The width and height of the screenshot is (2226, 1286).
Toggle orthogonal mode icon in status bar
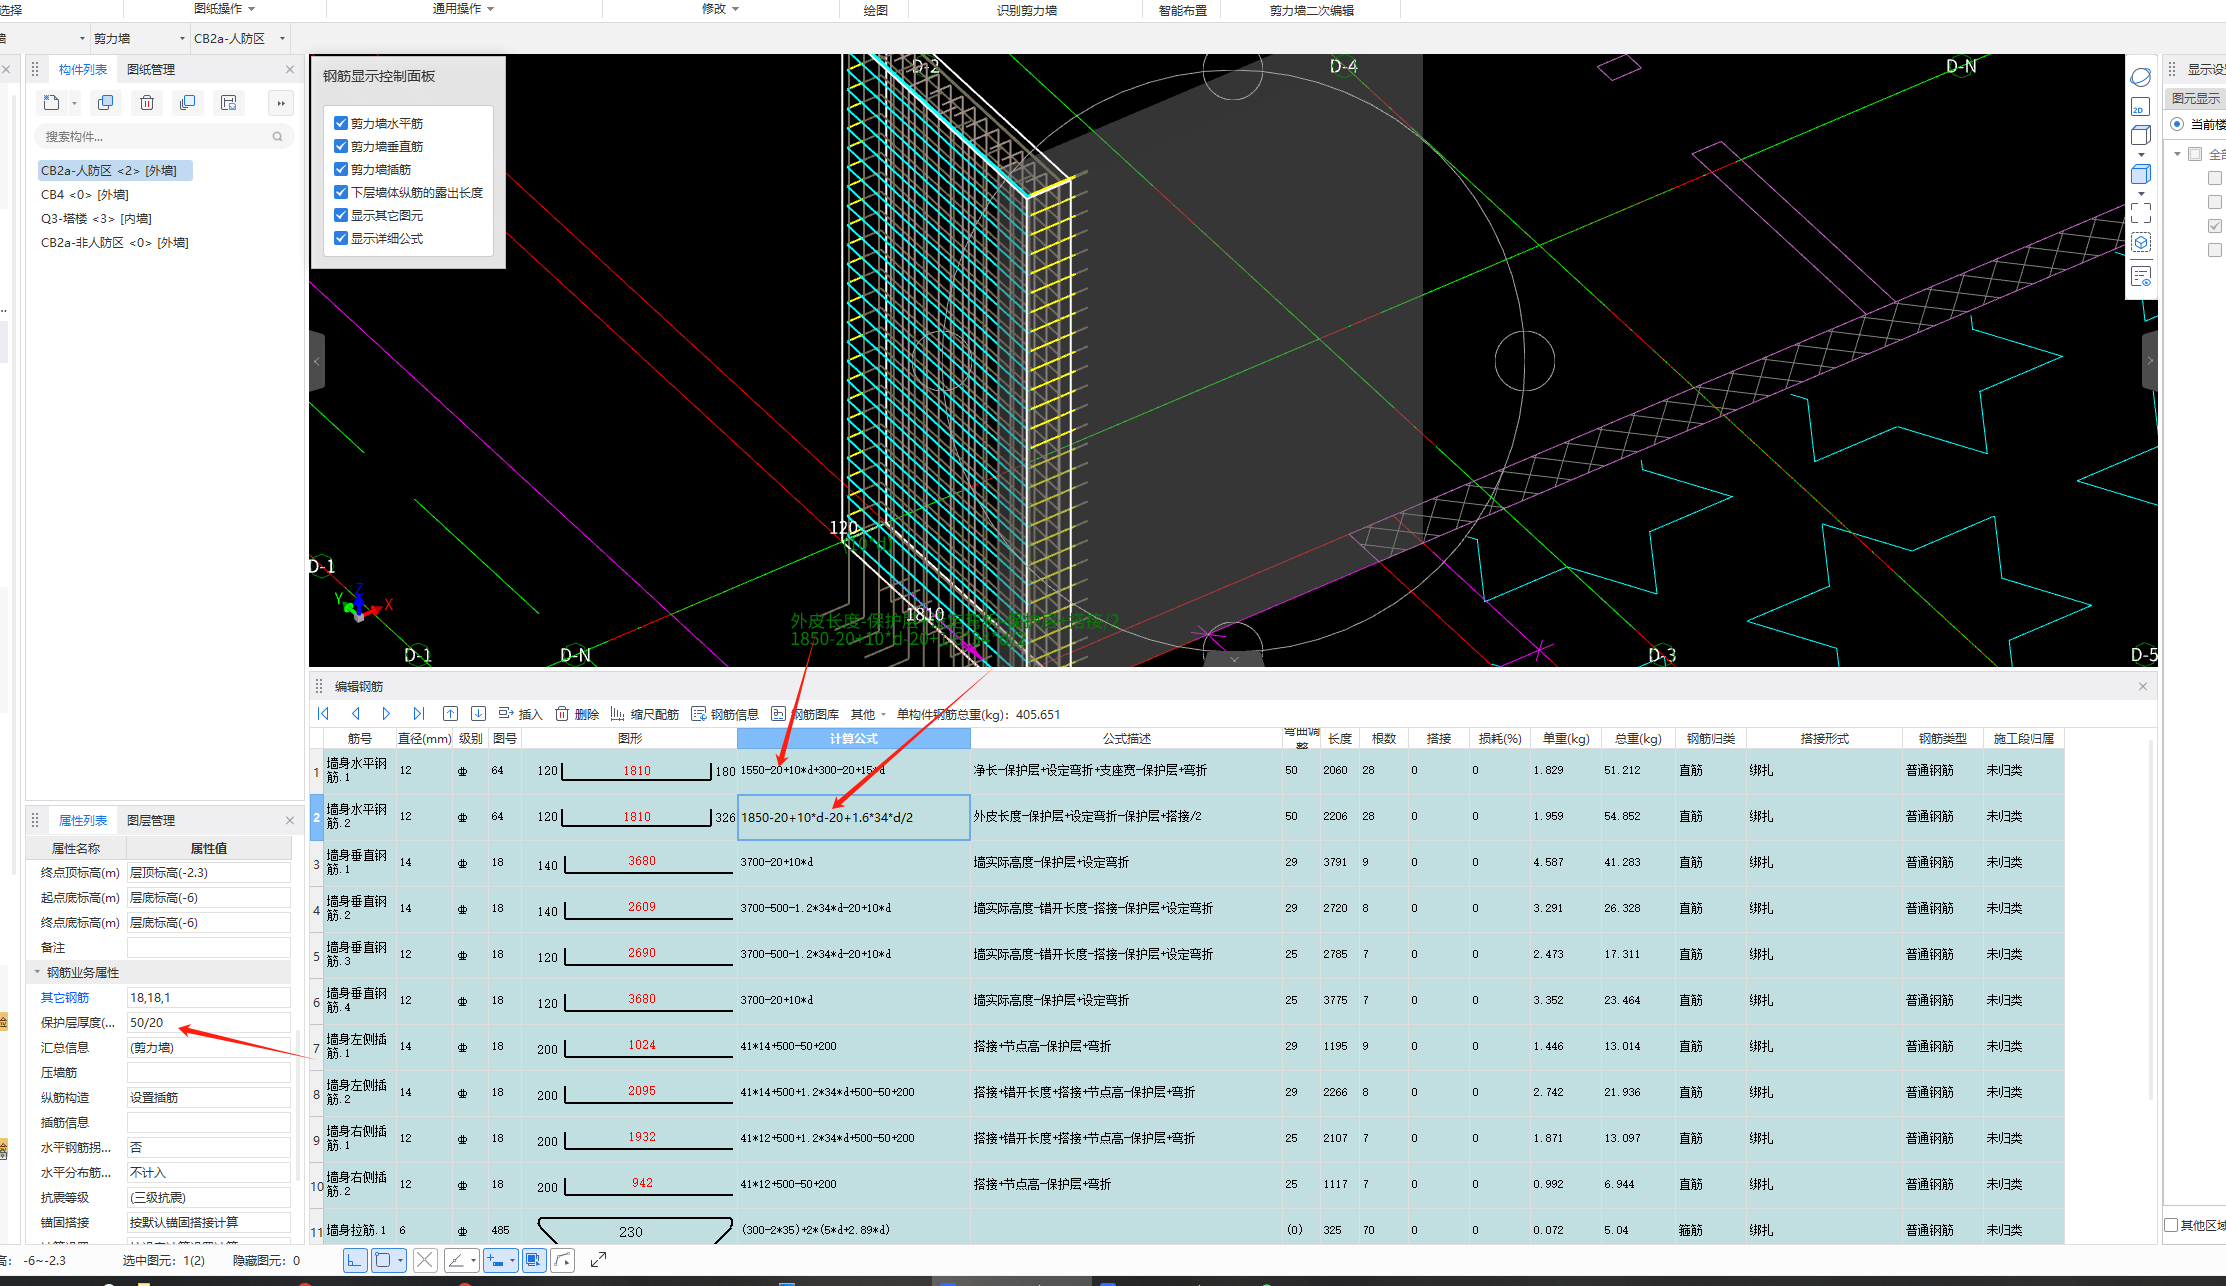pyautogui.click(x=355, y=1261)
